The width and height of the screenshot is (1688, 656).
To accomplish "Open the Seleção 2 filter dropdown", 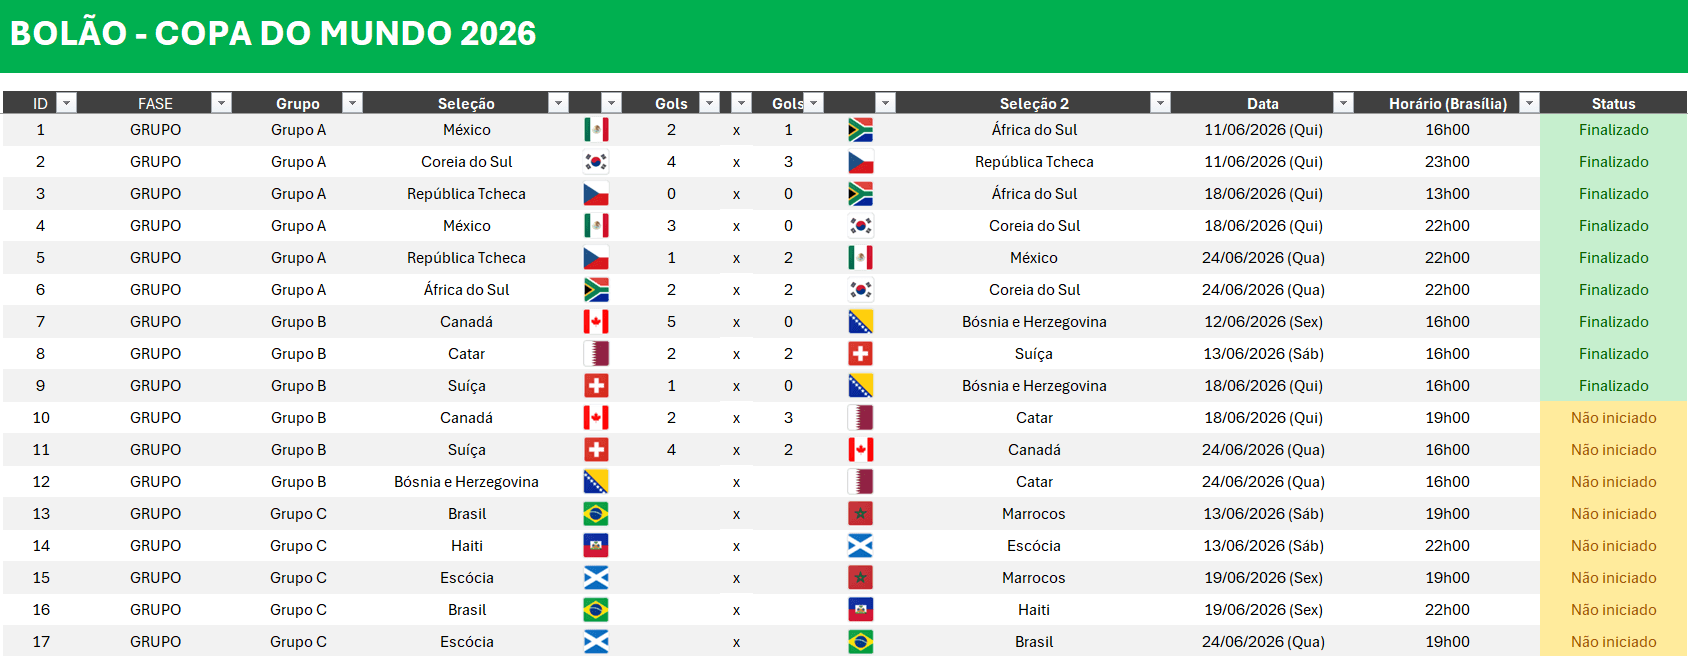I will (1160, 103).
